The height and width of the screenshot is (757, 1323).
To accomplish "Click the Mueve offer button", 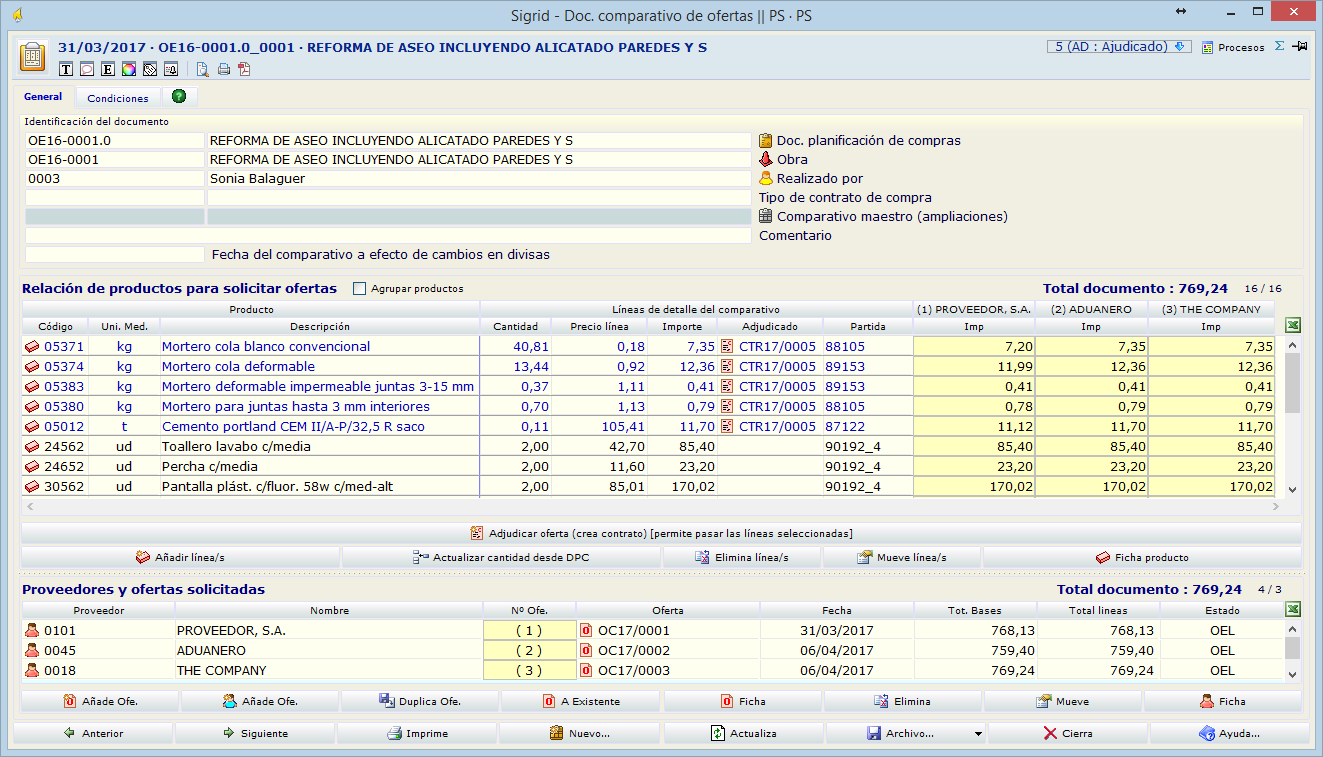I will (1062, 701).
